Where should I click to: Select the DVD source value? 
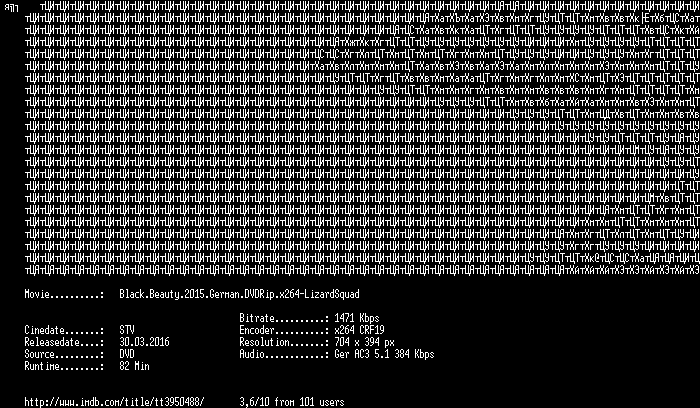(x=127, y=354)
